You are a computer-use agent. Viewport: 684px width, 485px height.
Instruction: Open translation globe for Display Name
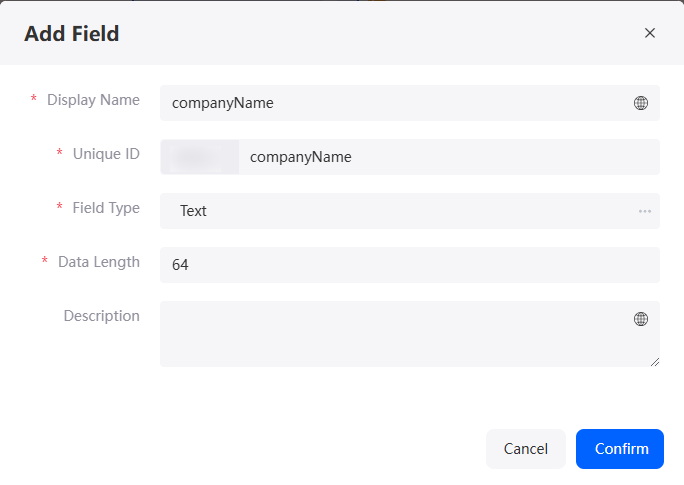click(640, 103)
